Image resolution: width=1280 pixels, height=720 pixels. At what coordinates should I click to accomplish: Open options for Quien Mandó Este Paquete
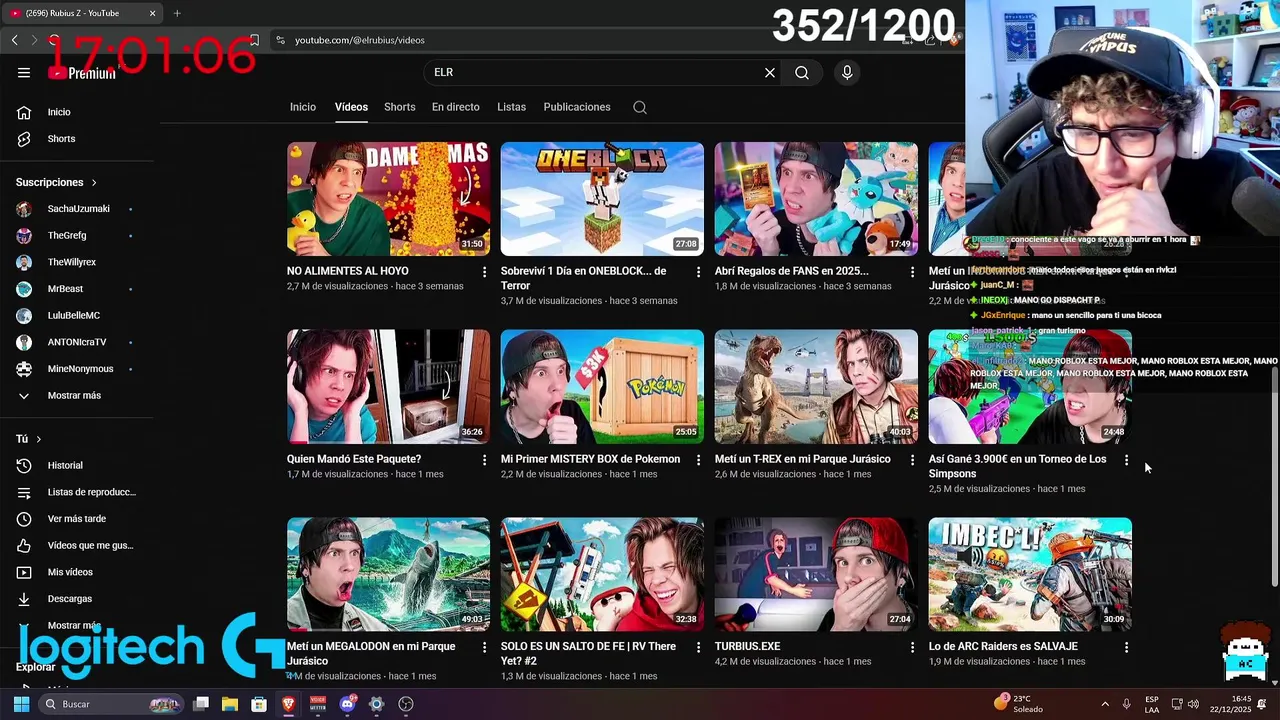pyautogui.click(x=485, y=460)
